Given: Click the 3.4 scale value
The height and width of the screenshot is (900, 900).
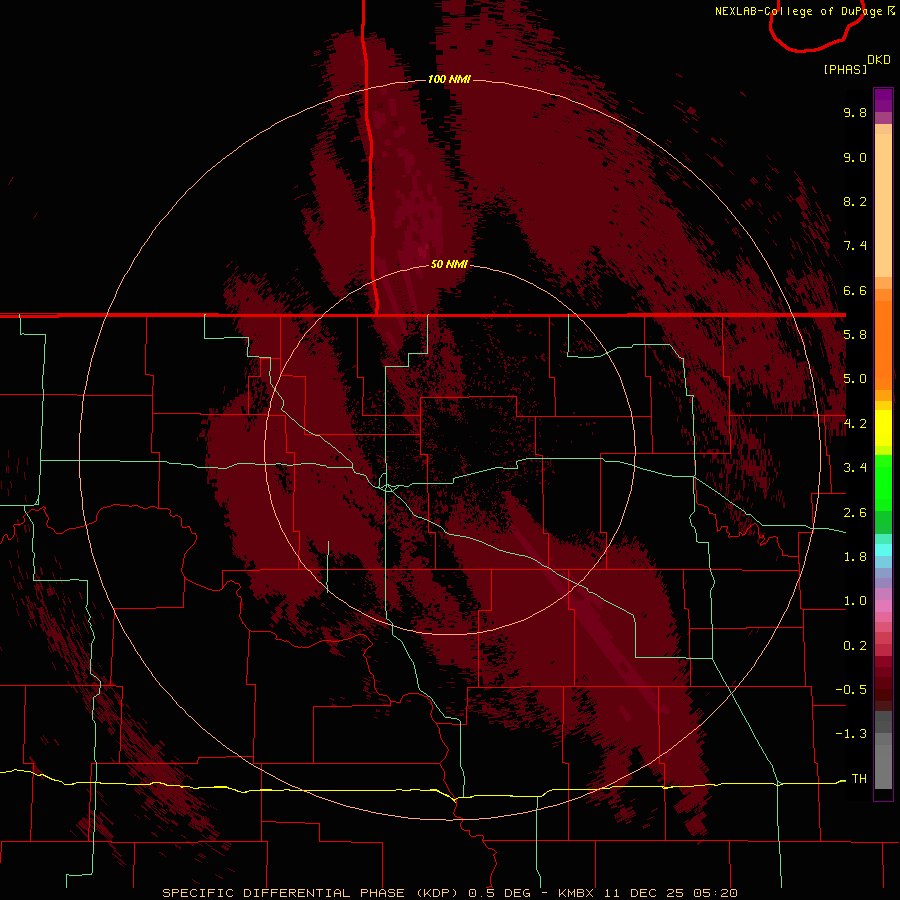Looking at the screenshot, I should coord(855,468).
